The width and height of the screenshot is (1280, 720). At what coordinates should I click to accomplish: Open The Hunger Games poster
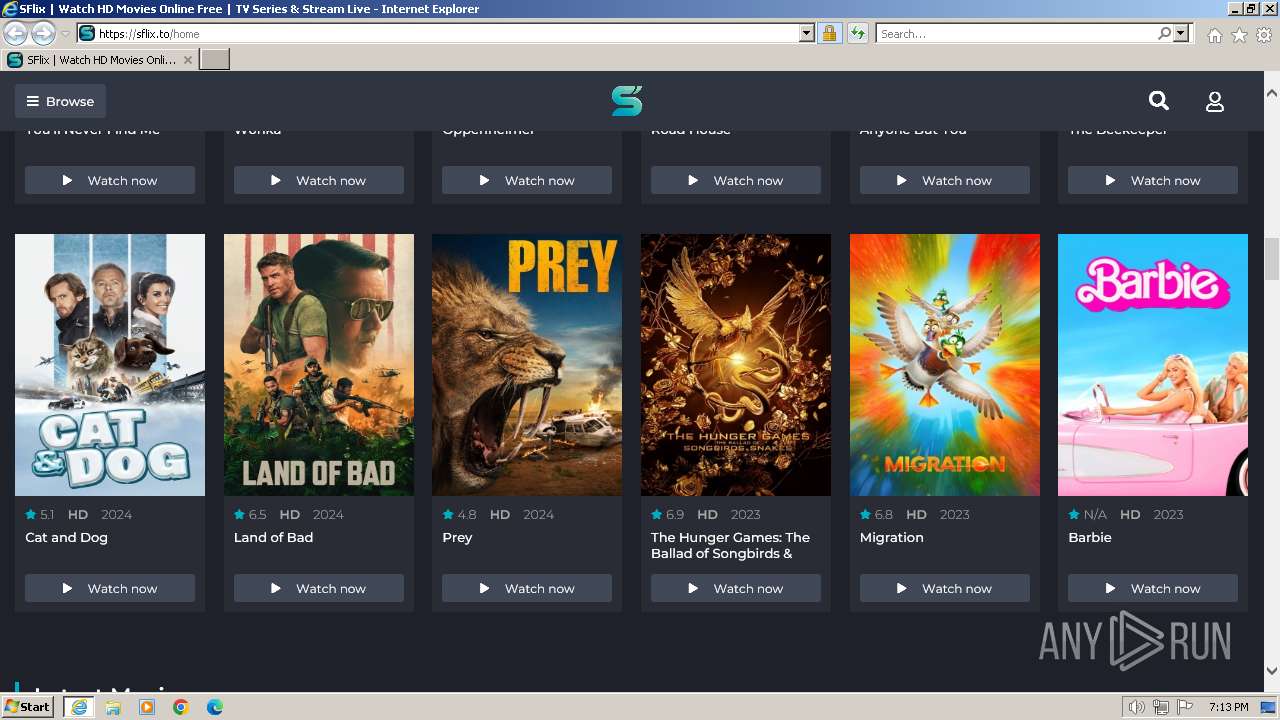[x=736, y=365]
